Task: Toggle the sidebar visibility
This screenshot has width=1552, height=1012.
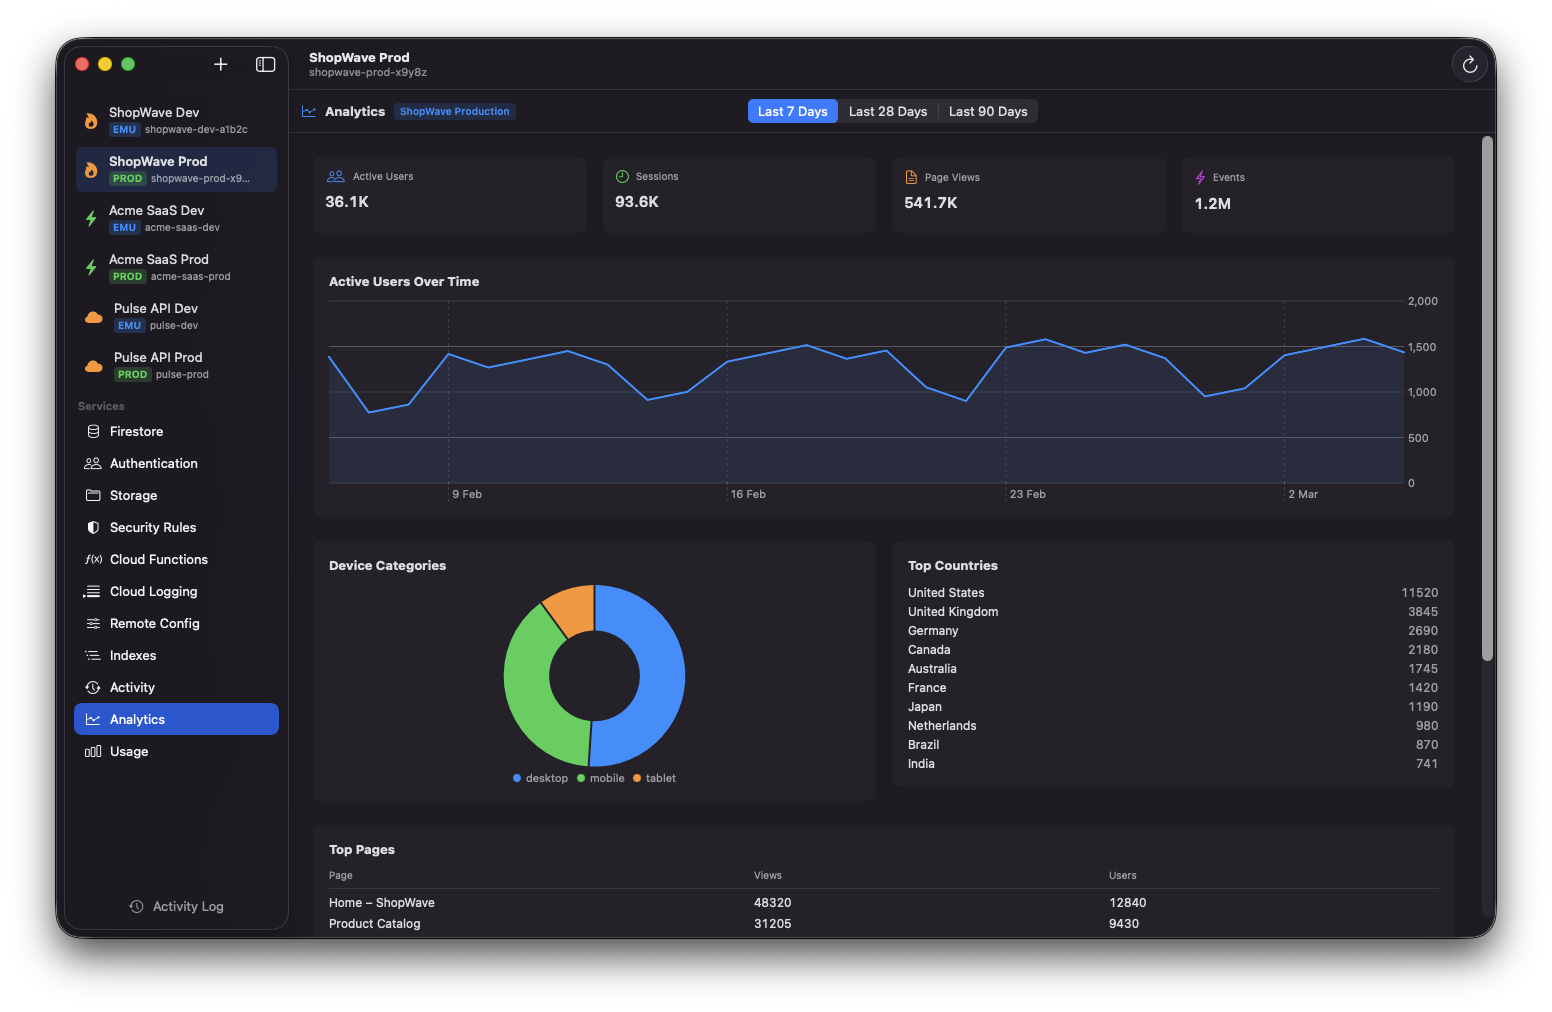Action: (x=265, y=64)
